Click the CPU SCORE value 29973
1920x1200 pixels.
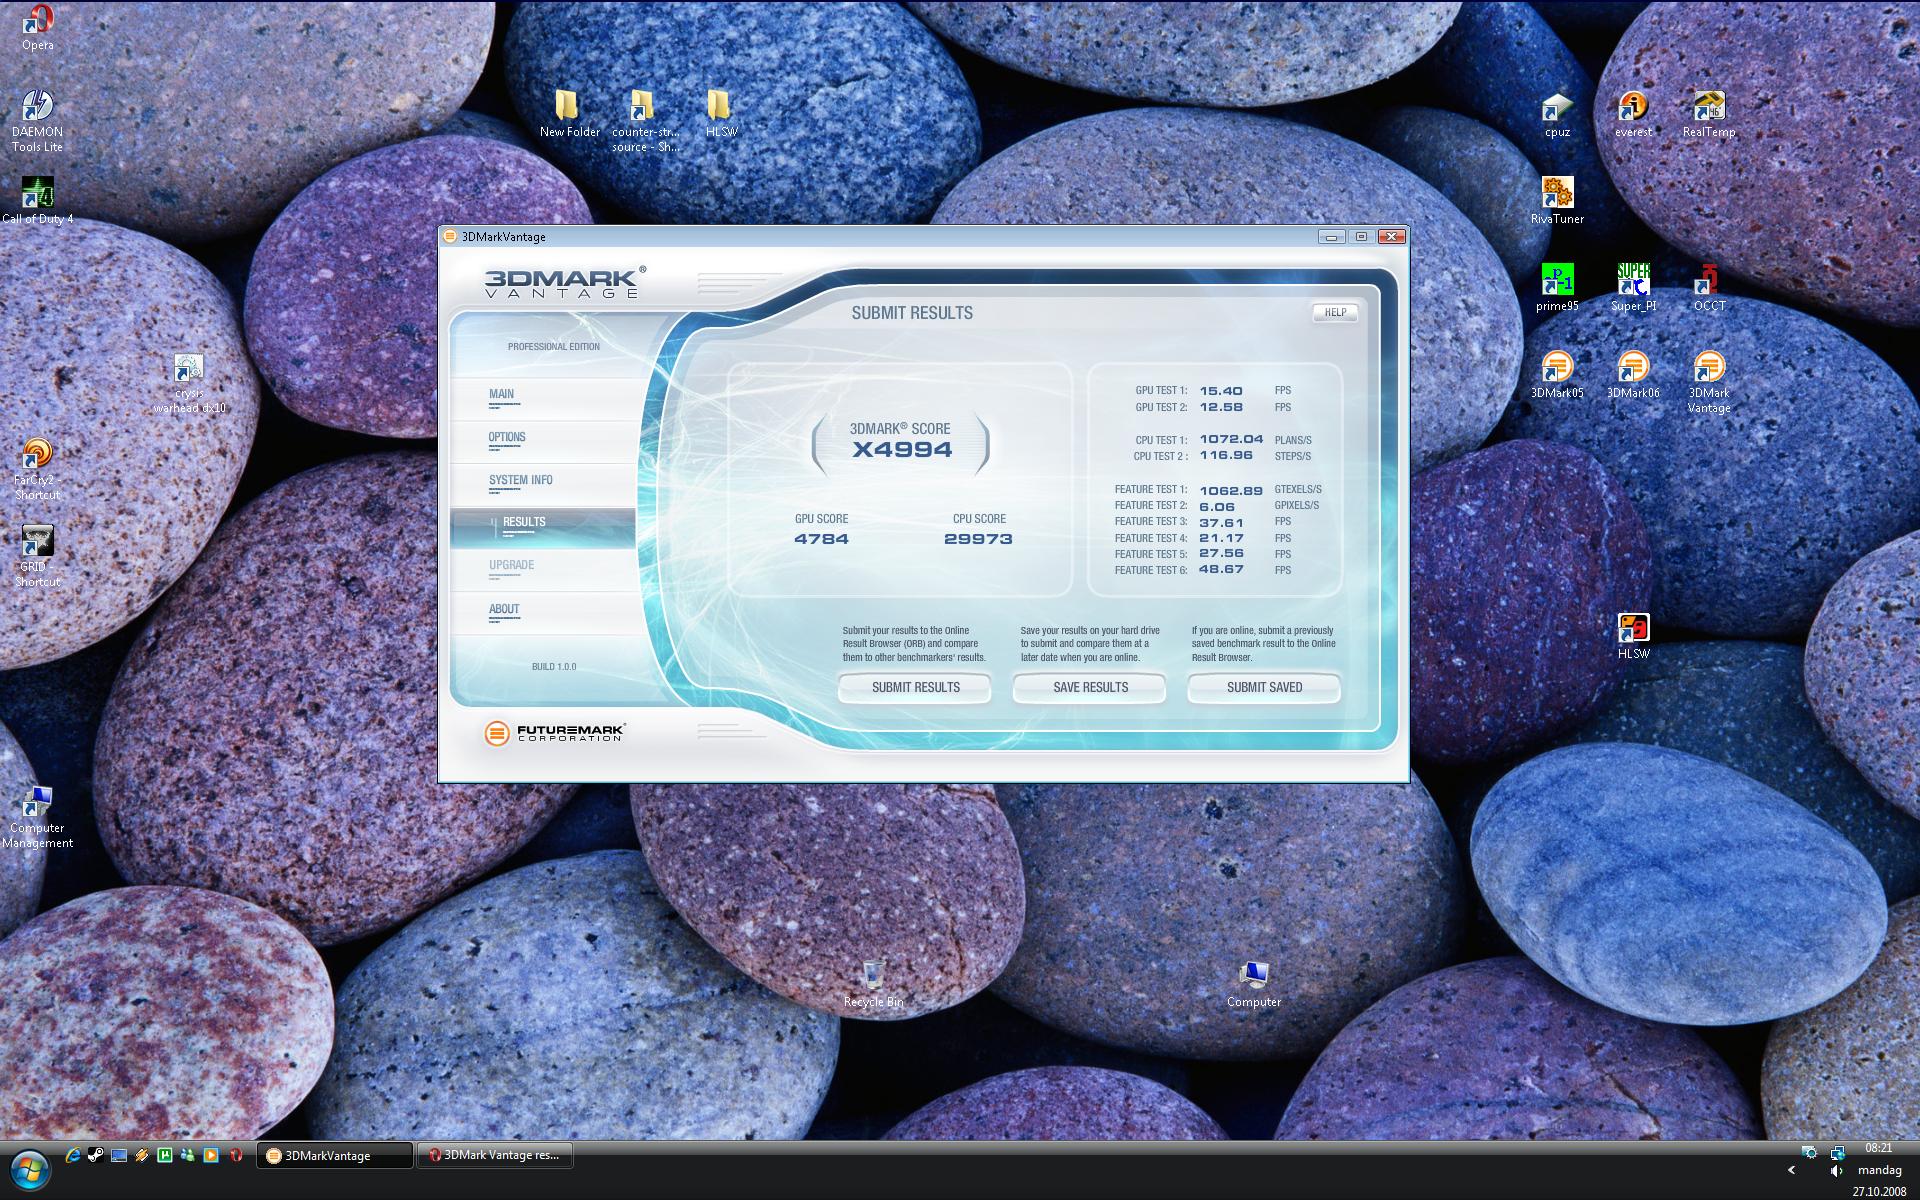[x=978, y=539]
